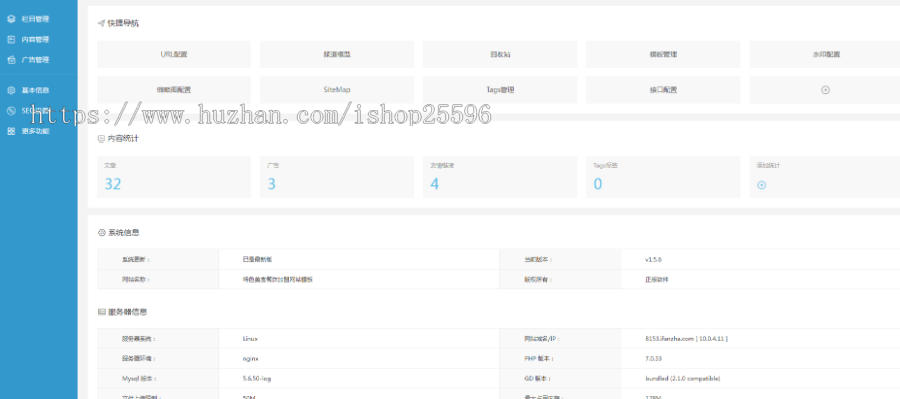The image size is (900, 399).
Task: Click the Mysql version label cell
Action: pyautogui.click(x=158, y=378)
